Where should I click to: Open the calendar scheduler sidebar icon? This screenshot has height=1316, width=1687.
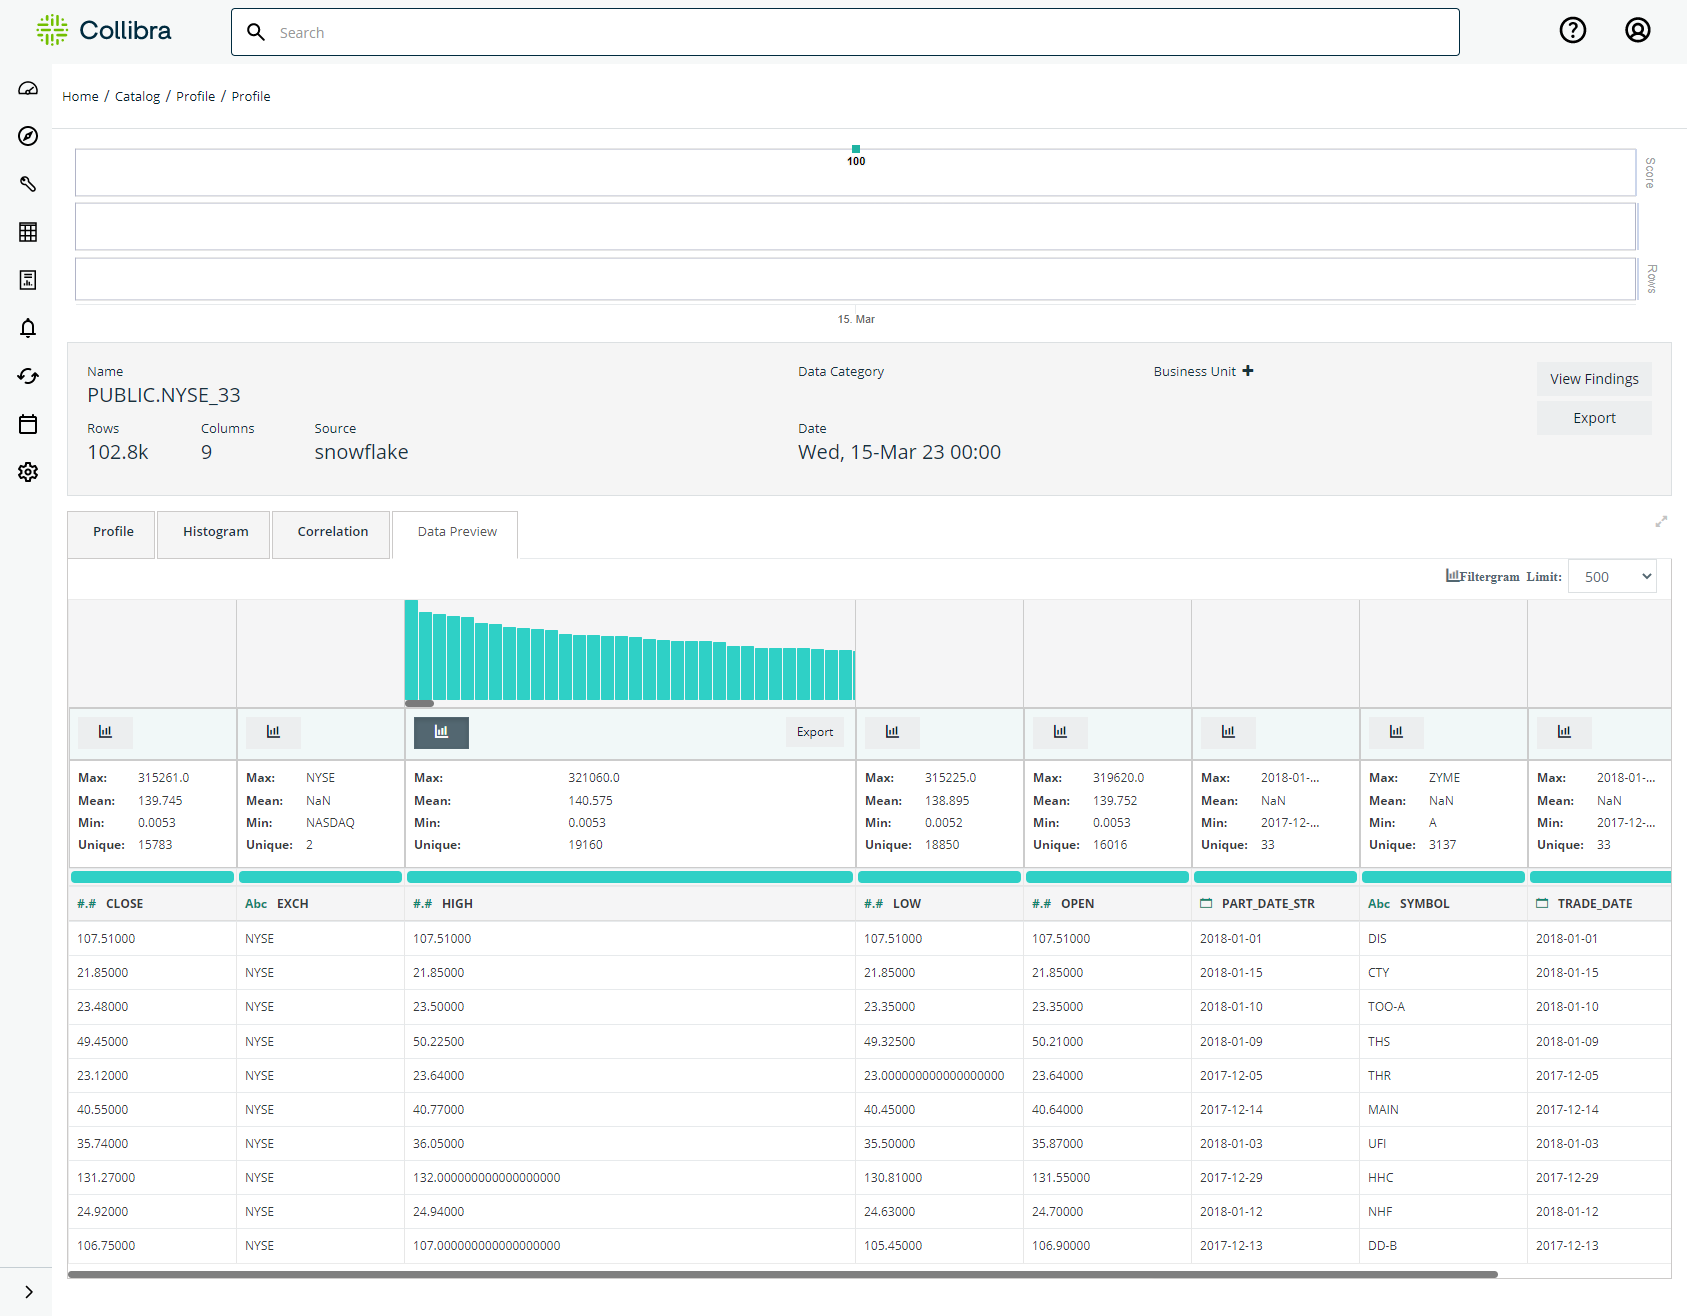(28, 424)
